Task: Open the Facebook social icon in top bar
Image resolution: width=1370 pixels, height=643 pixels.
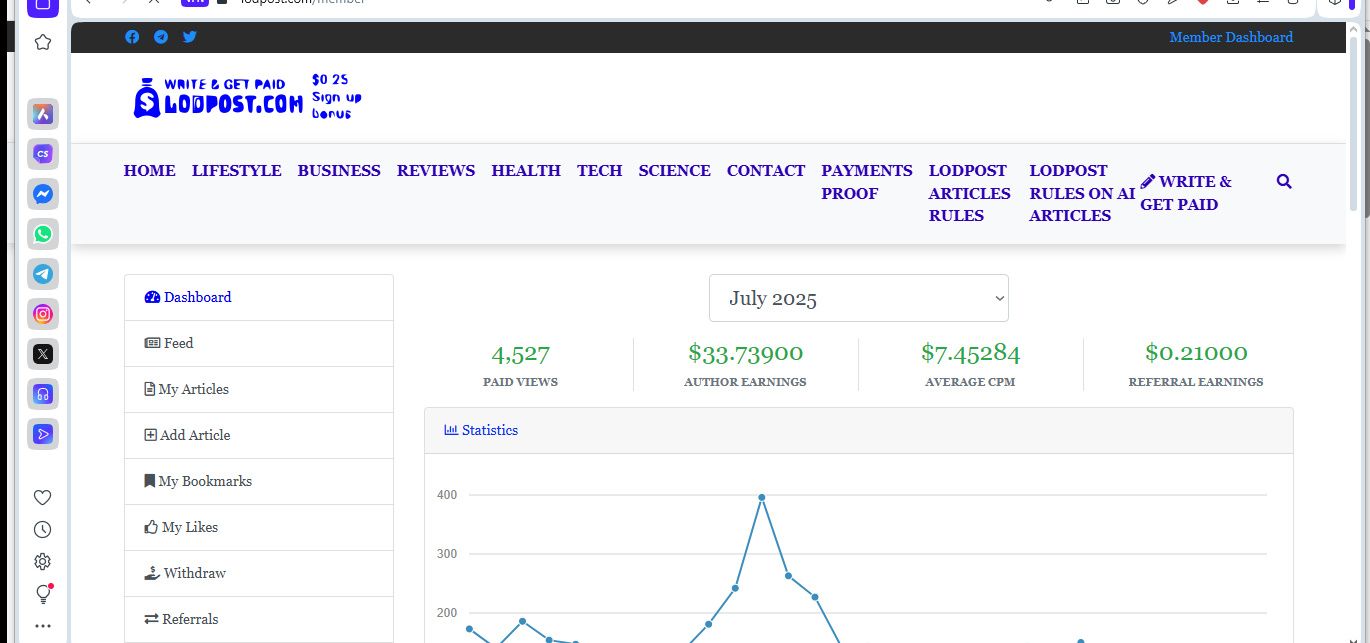Action: (x=132, y=37)
